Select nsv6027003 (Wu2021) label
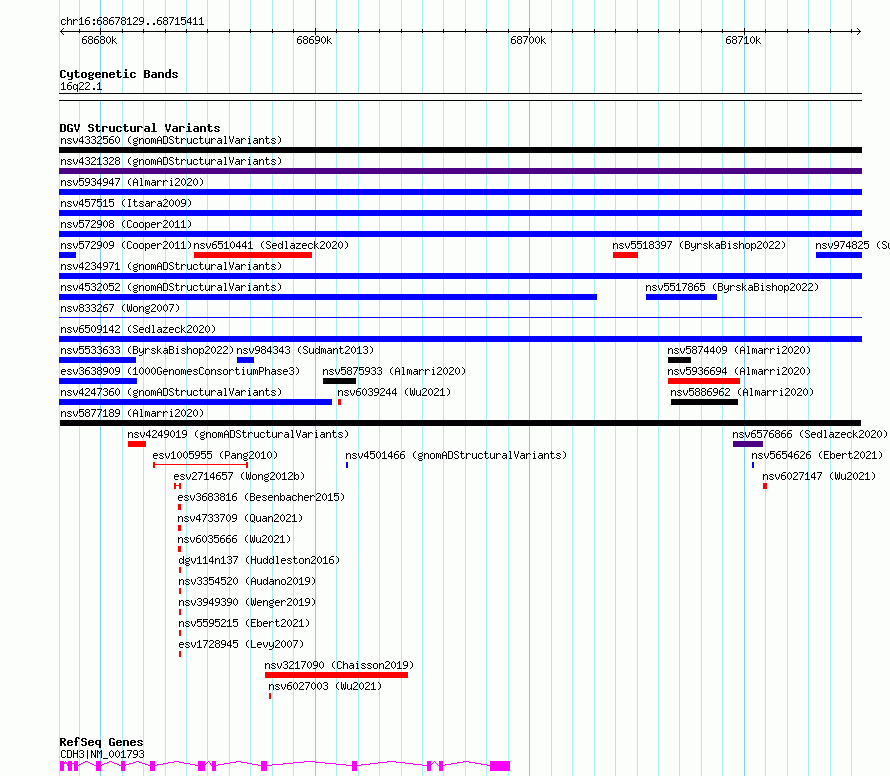 pyautogui.click(x=325, y=686)
